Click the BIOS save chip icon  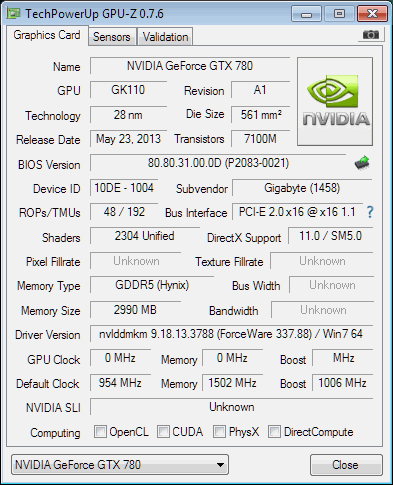(x=362, y=163)
